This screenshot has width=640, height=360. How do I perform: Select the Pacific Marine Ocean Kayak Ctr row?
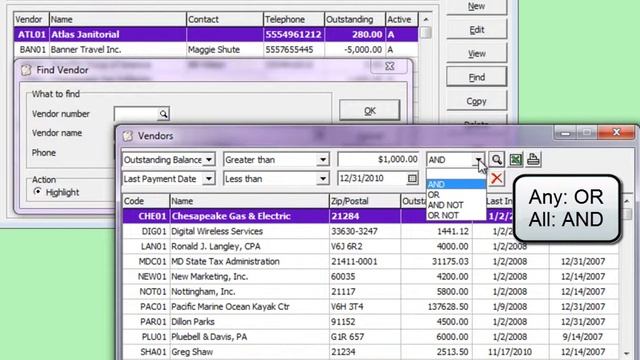pos(370,307)
